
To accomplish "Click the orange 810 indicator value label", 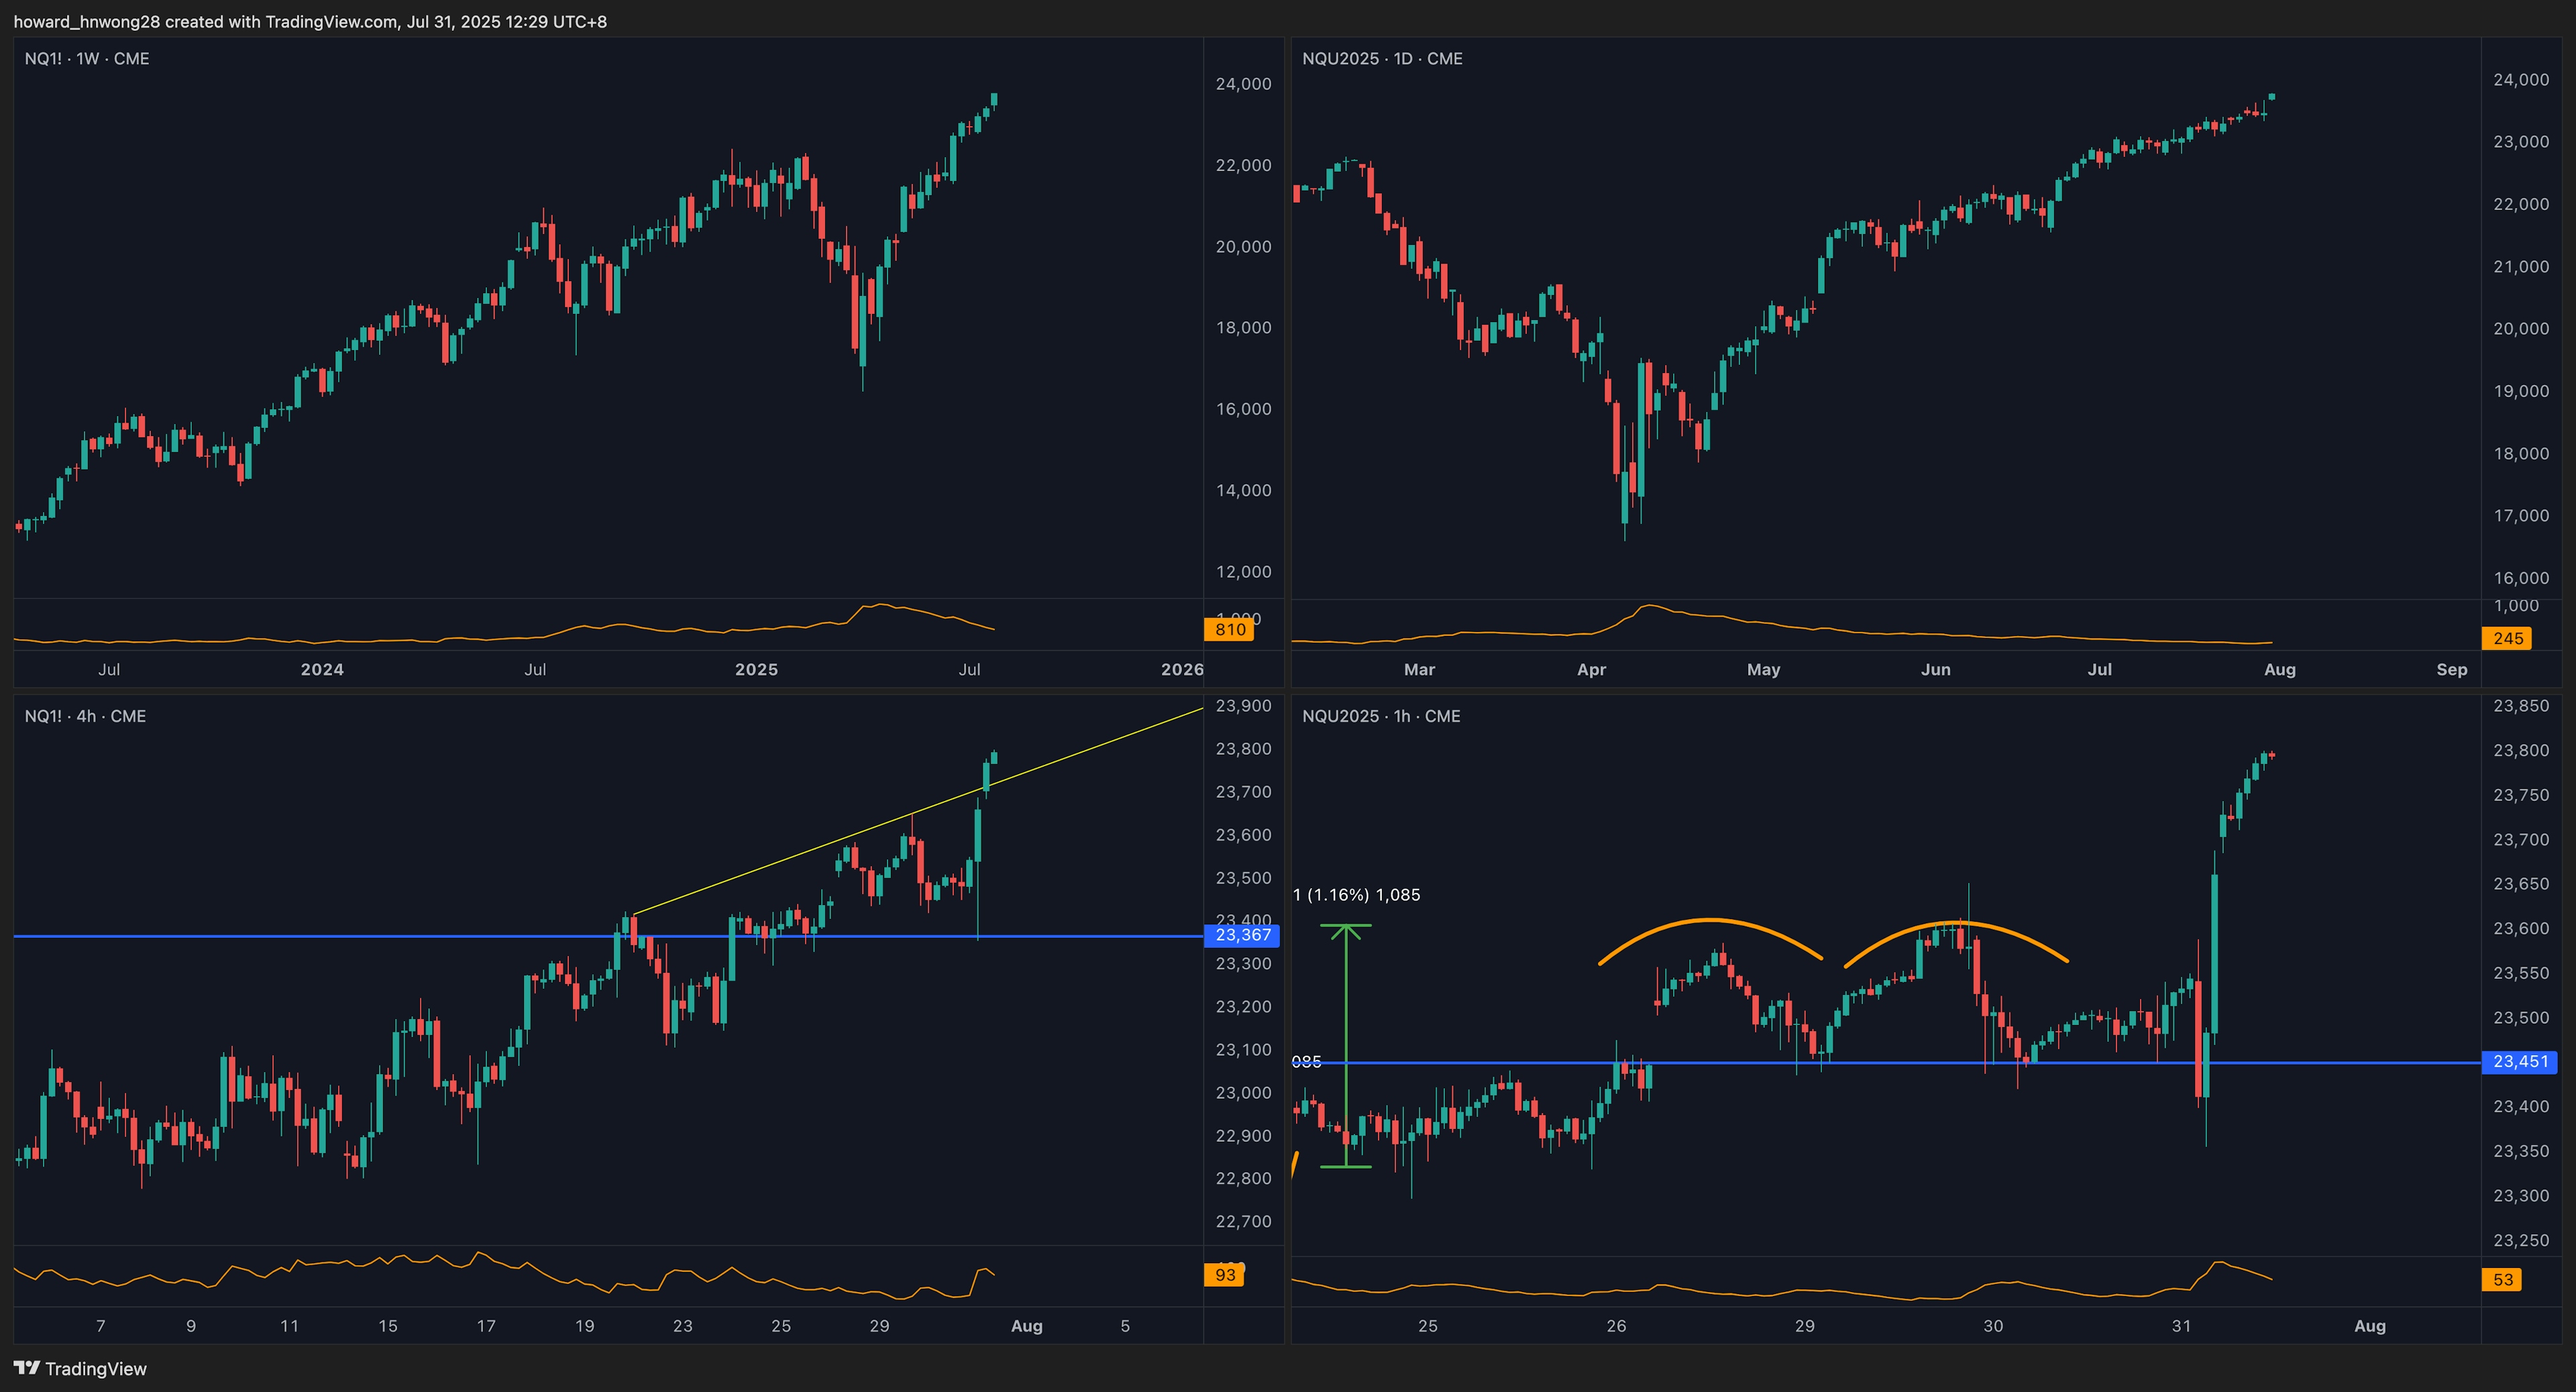I will pyautogui.click(x=1229, y=629).
